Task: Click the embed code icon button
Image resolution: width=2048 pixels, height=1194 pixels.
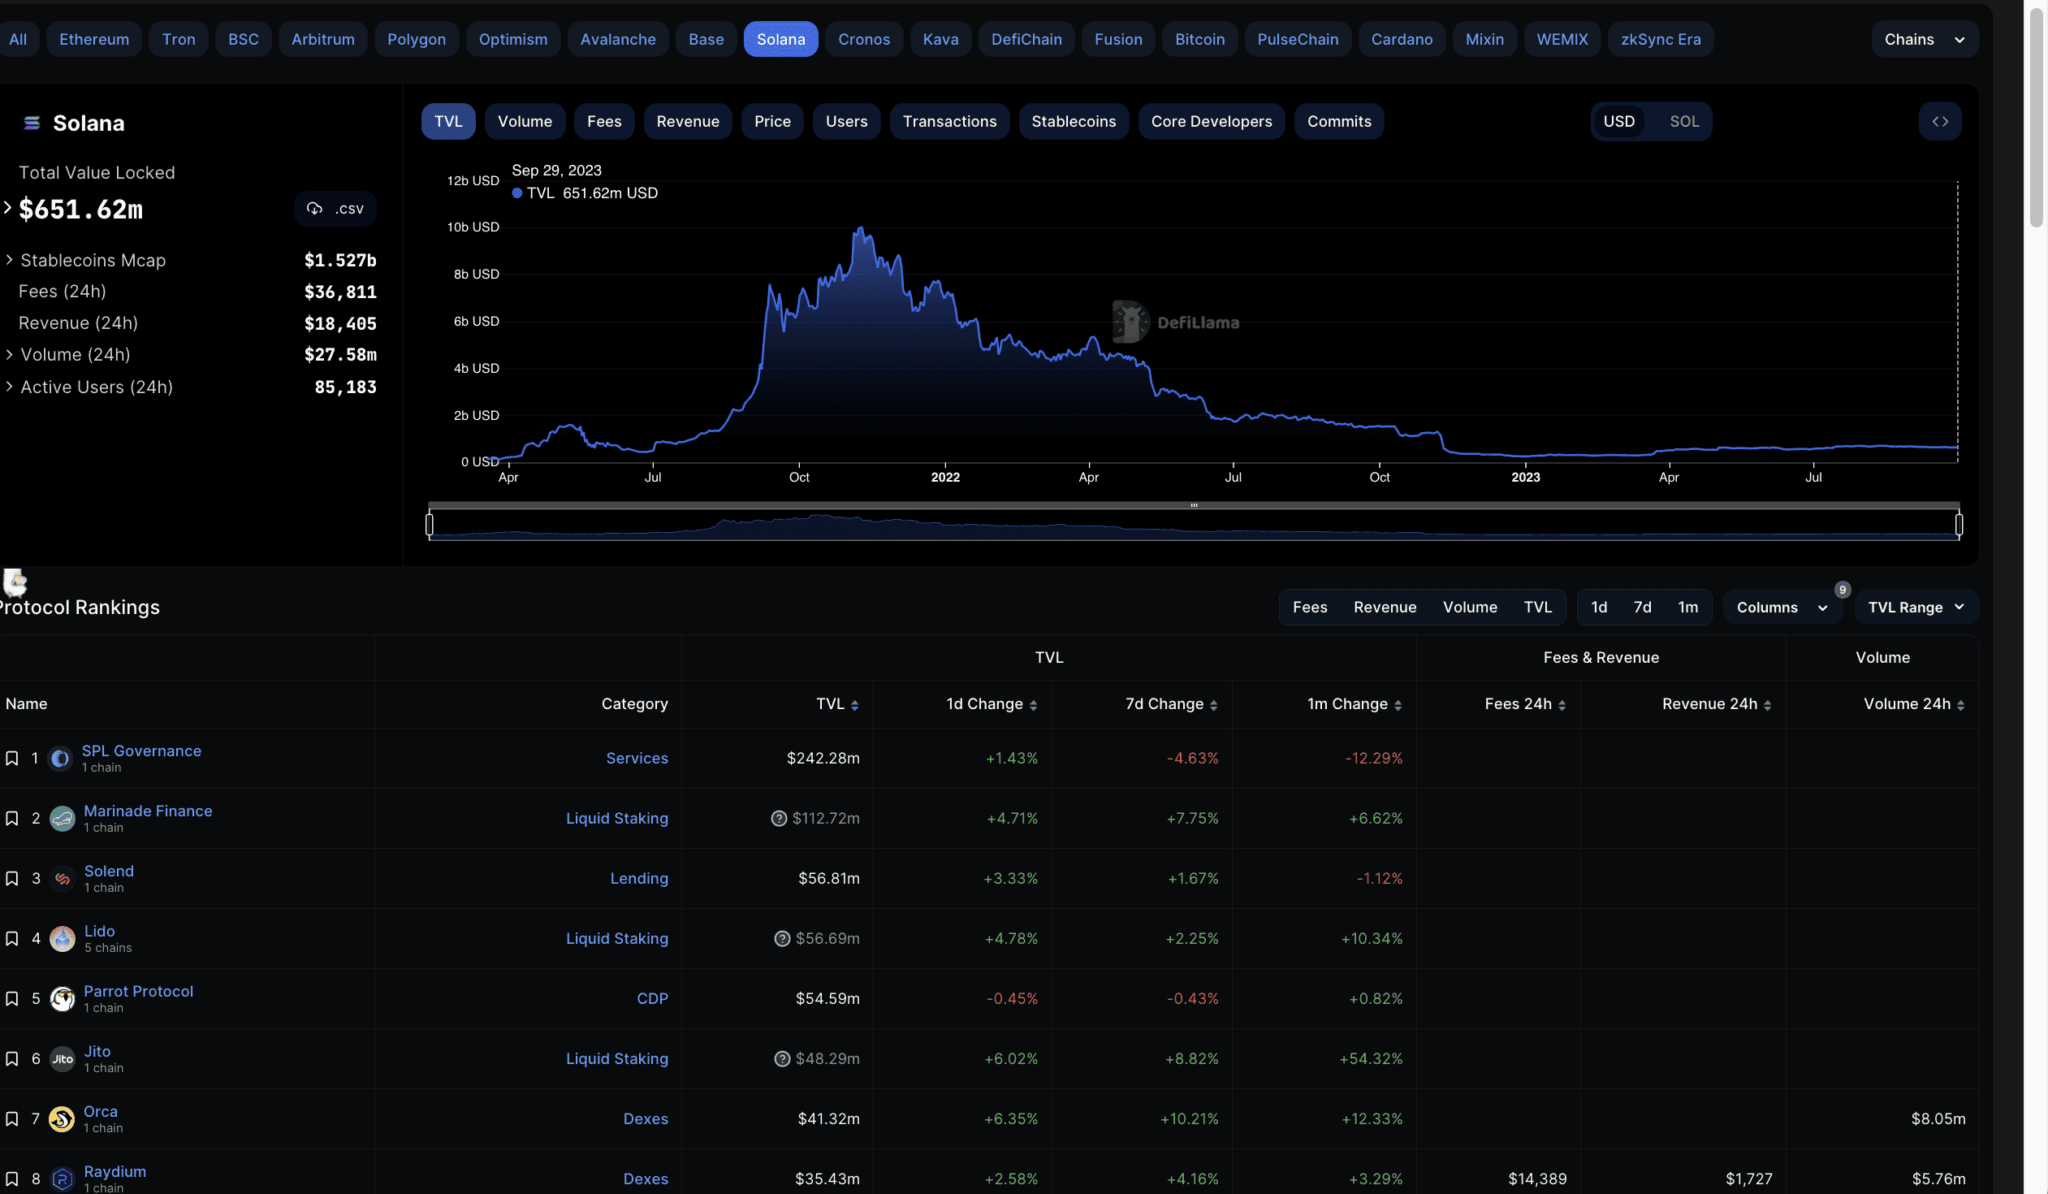Action: (1939, 121)
